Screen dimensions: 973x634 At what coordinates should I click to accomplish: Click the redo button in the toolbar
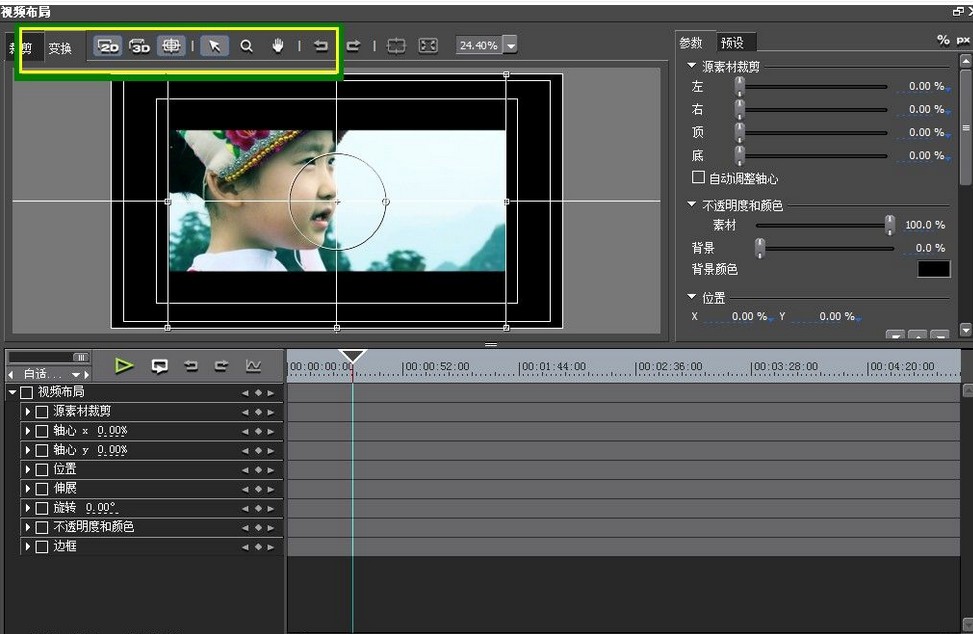pos(352,45)
